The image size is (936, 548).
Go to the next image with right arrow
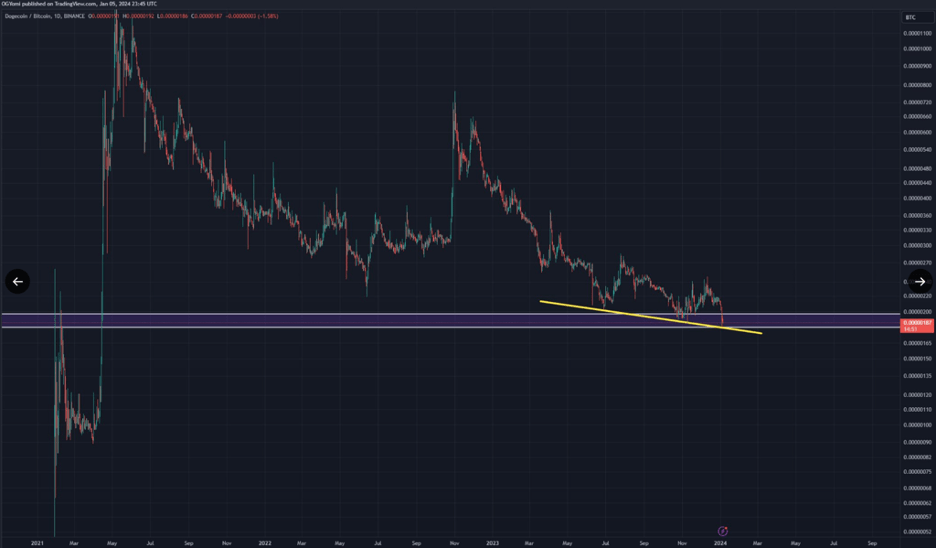(x=920, y=281)
